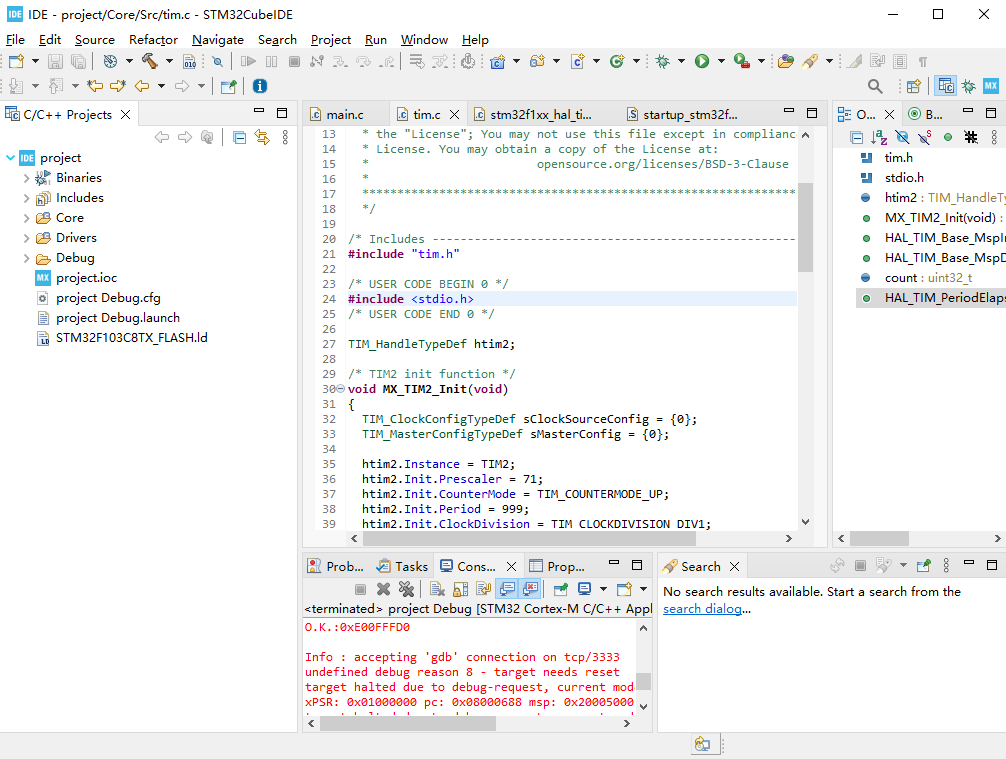Expand the Debug folder node

pyautogui.click(x=26, y=259)
